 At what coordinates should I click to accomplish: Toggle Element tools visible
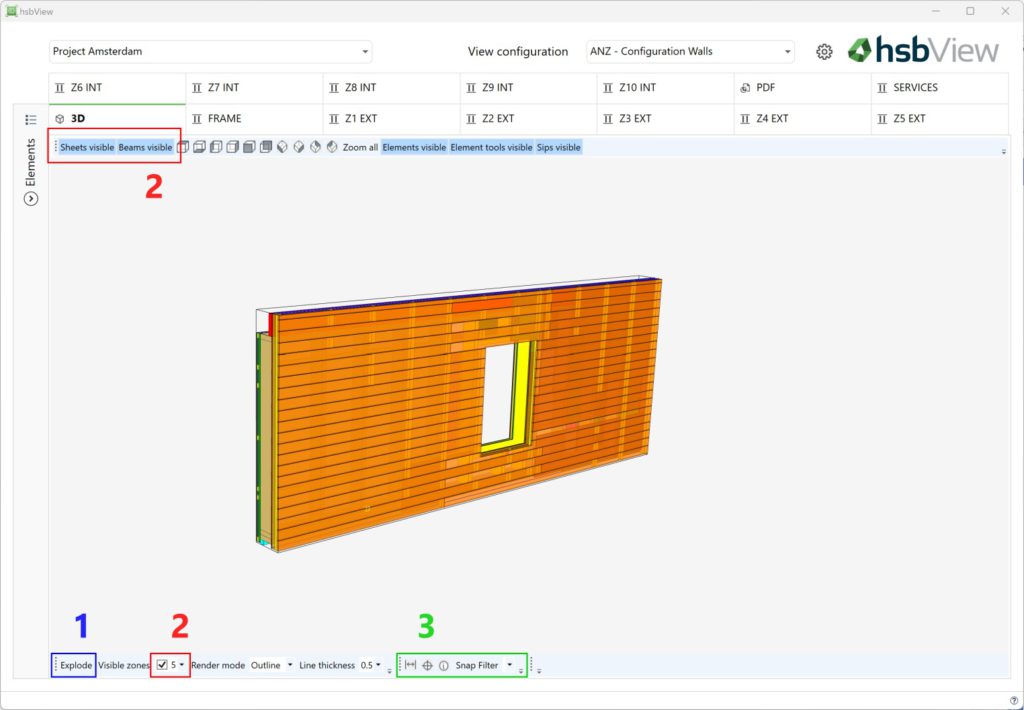coord(491,148)
